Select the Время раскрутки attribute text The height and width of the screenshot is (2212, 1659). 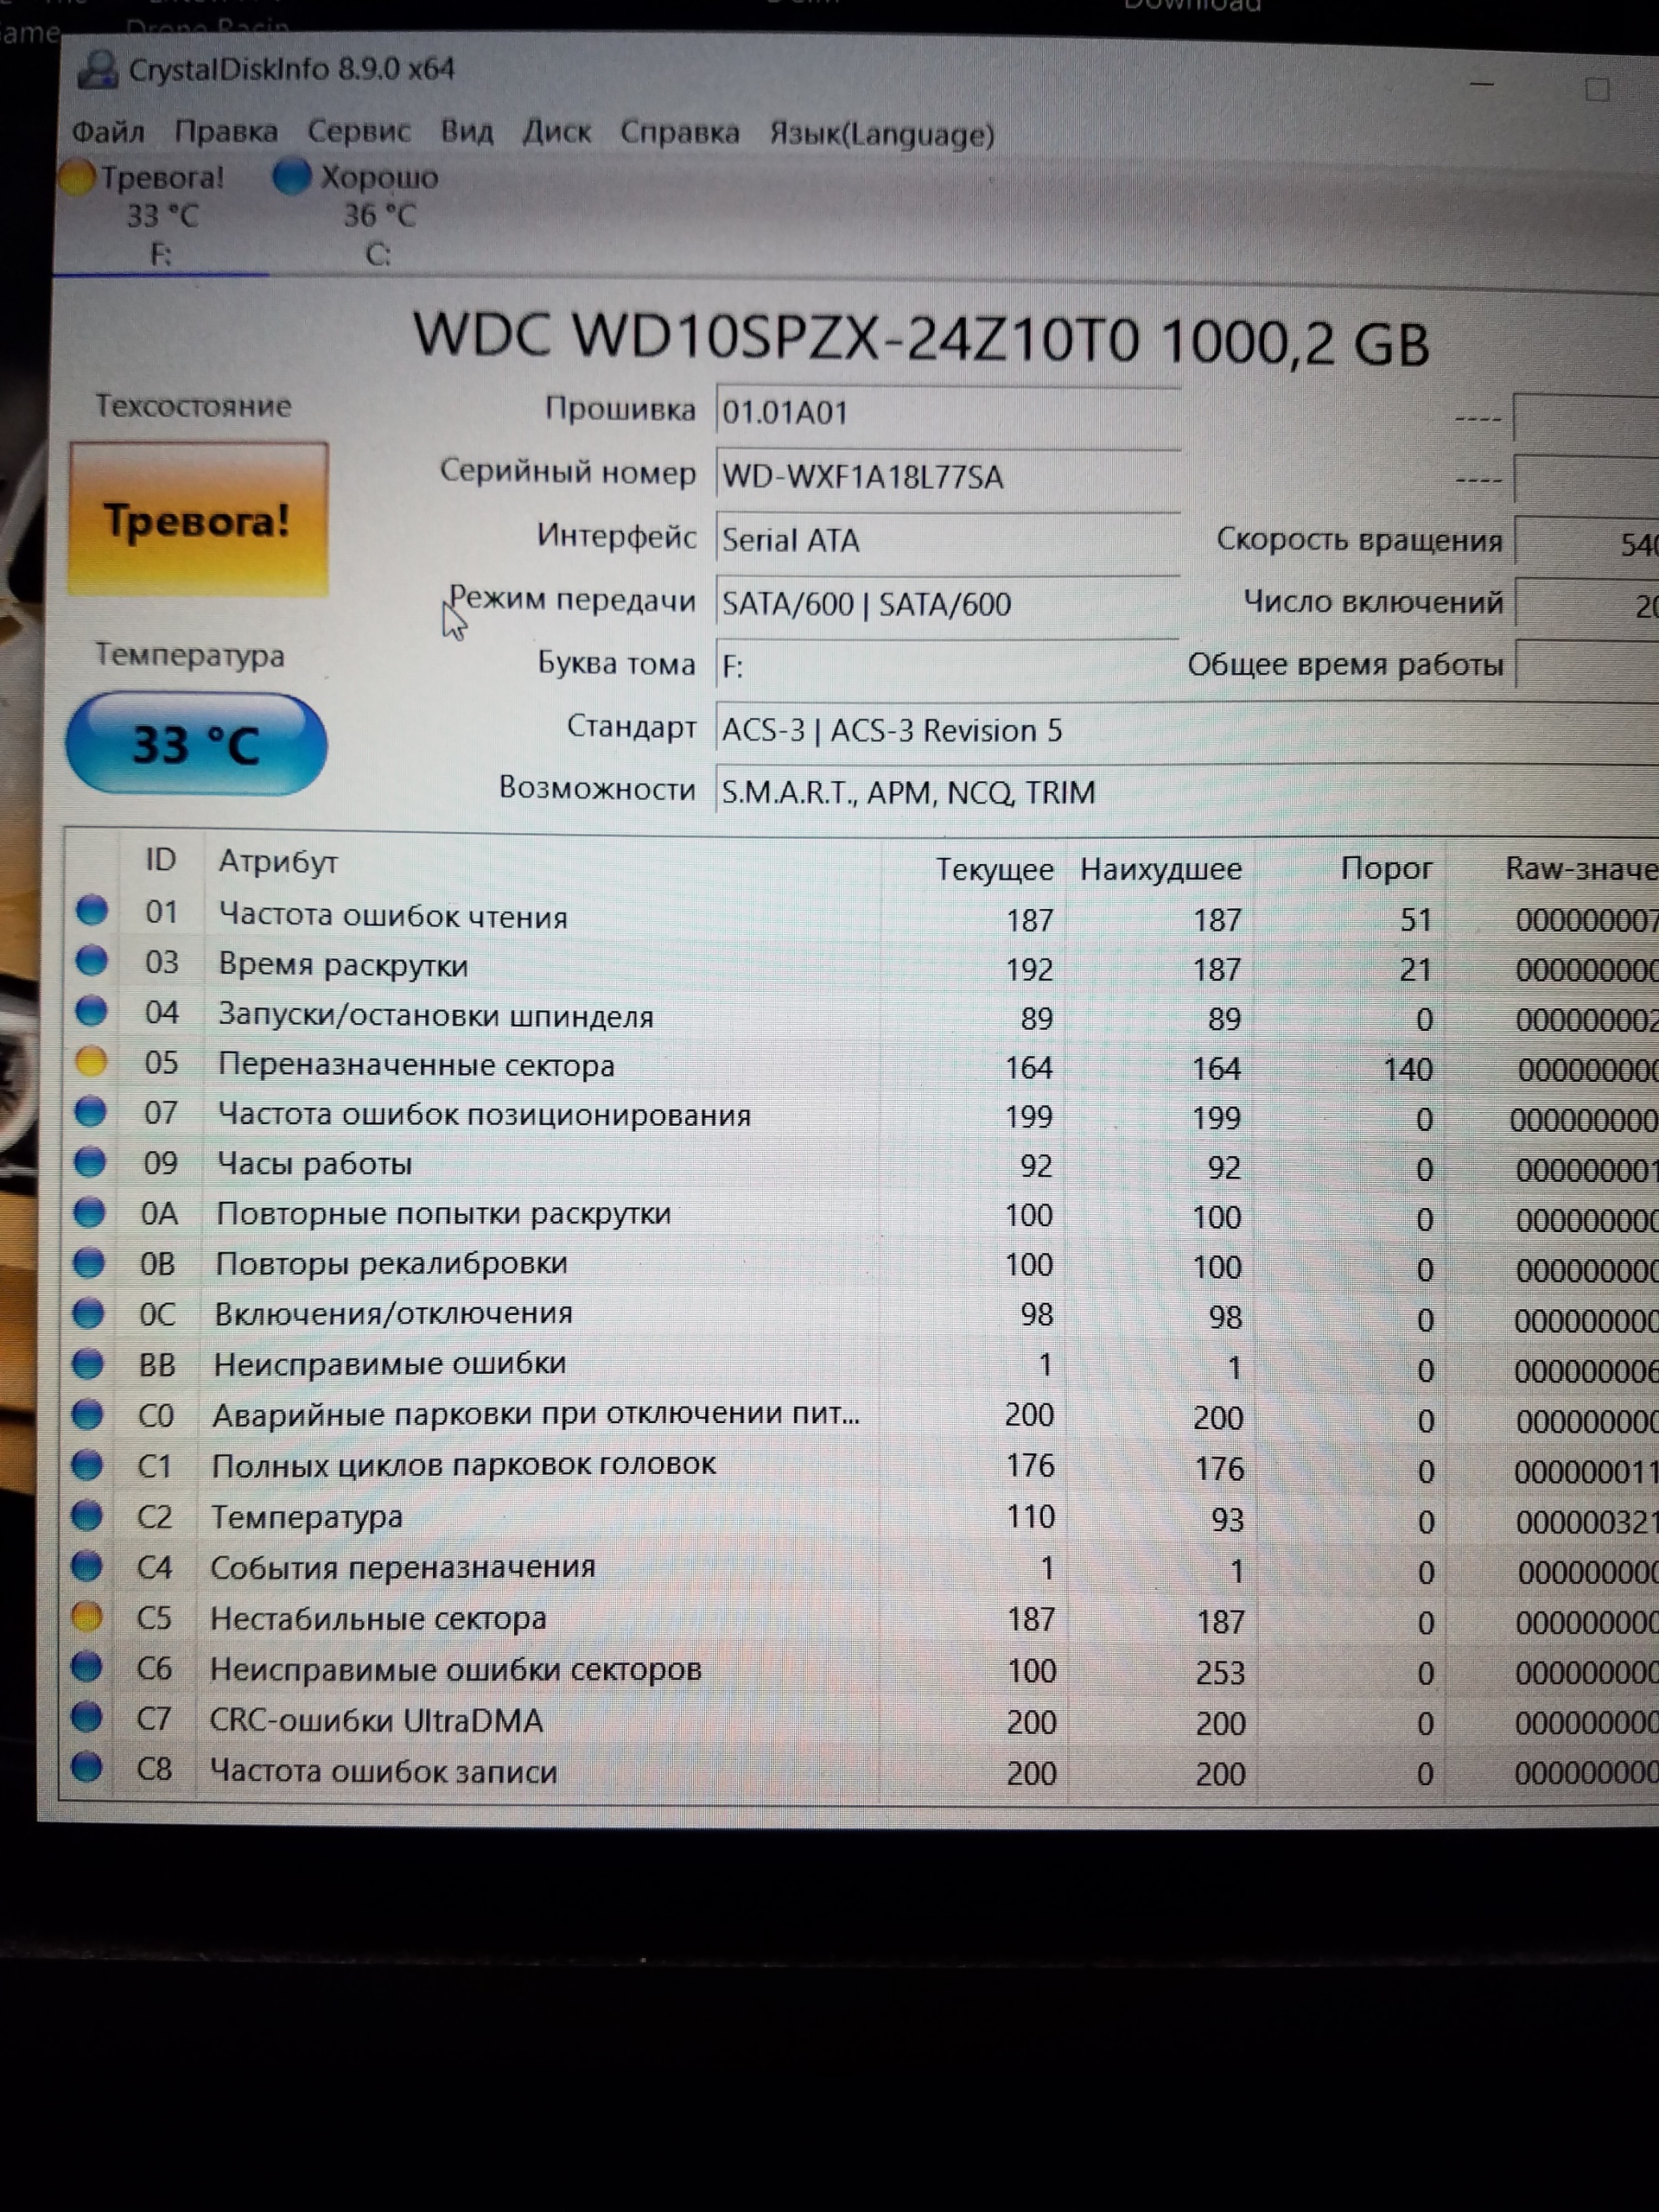coord(343,966)
